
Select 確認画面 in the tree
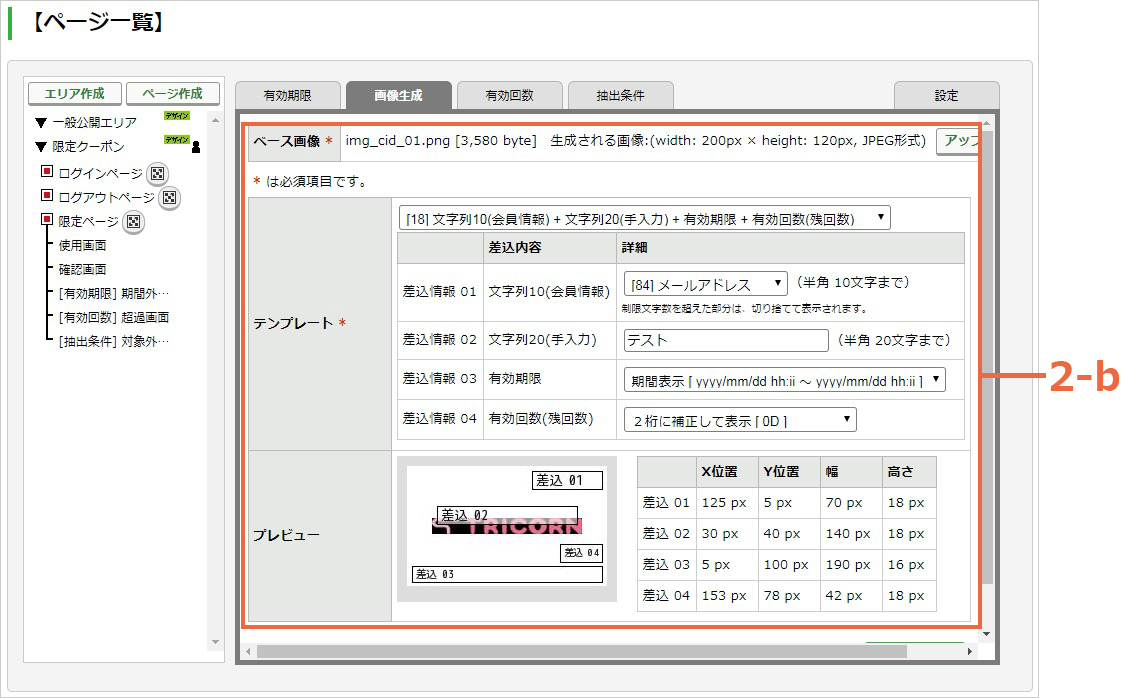tap(82, 269)
